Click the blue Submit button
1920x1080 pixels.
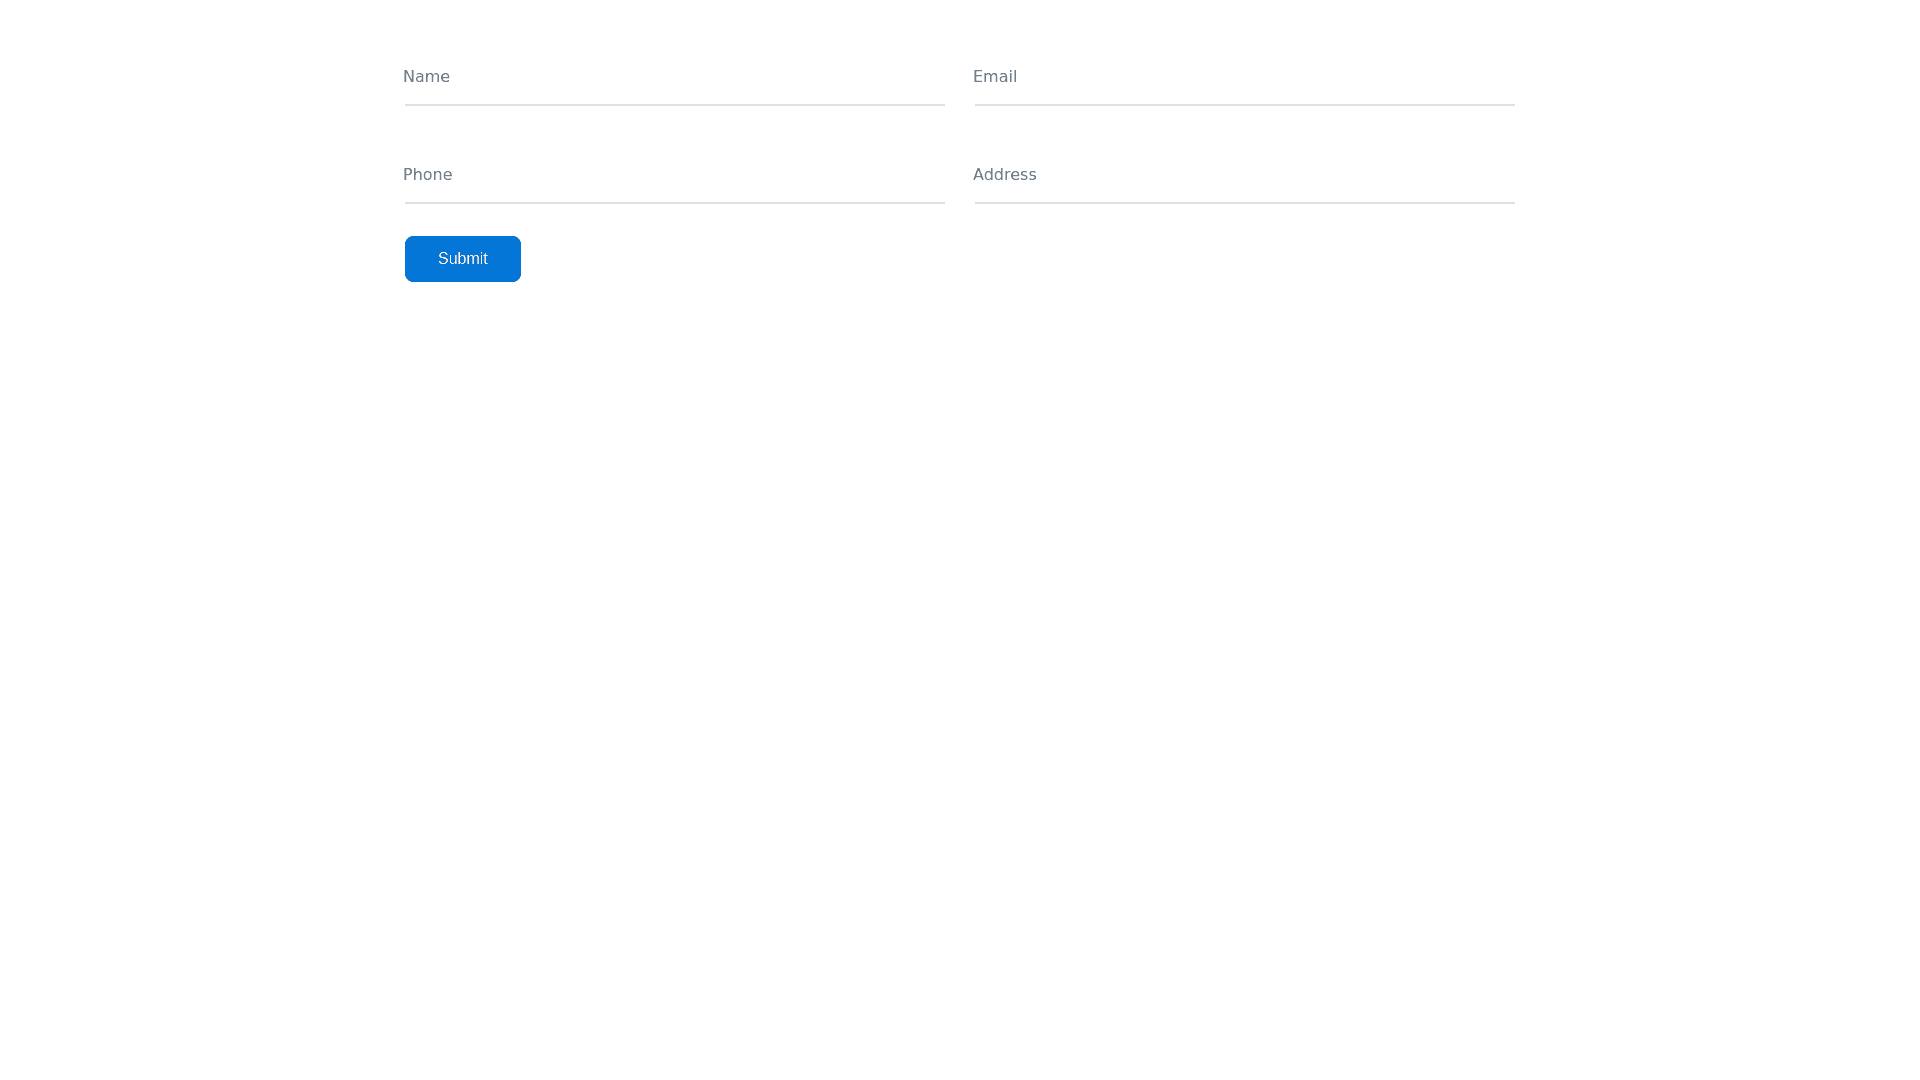coord(462,259)
